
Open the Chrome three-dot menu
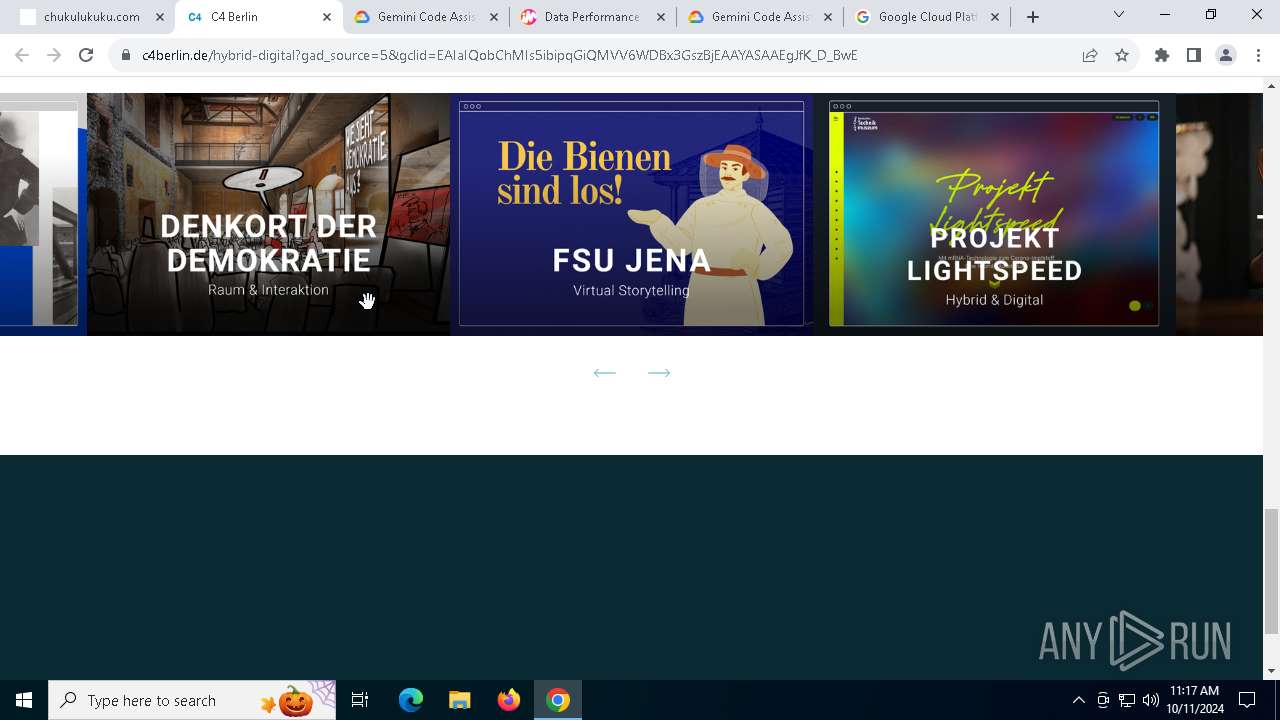(x=1258, y=55)
